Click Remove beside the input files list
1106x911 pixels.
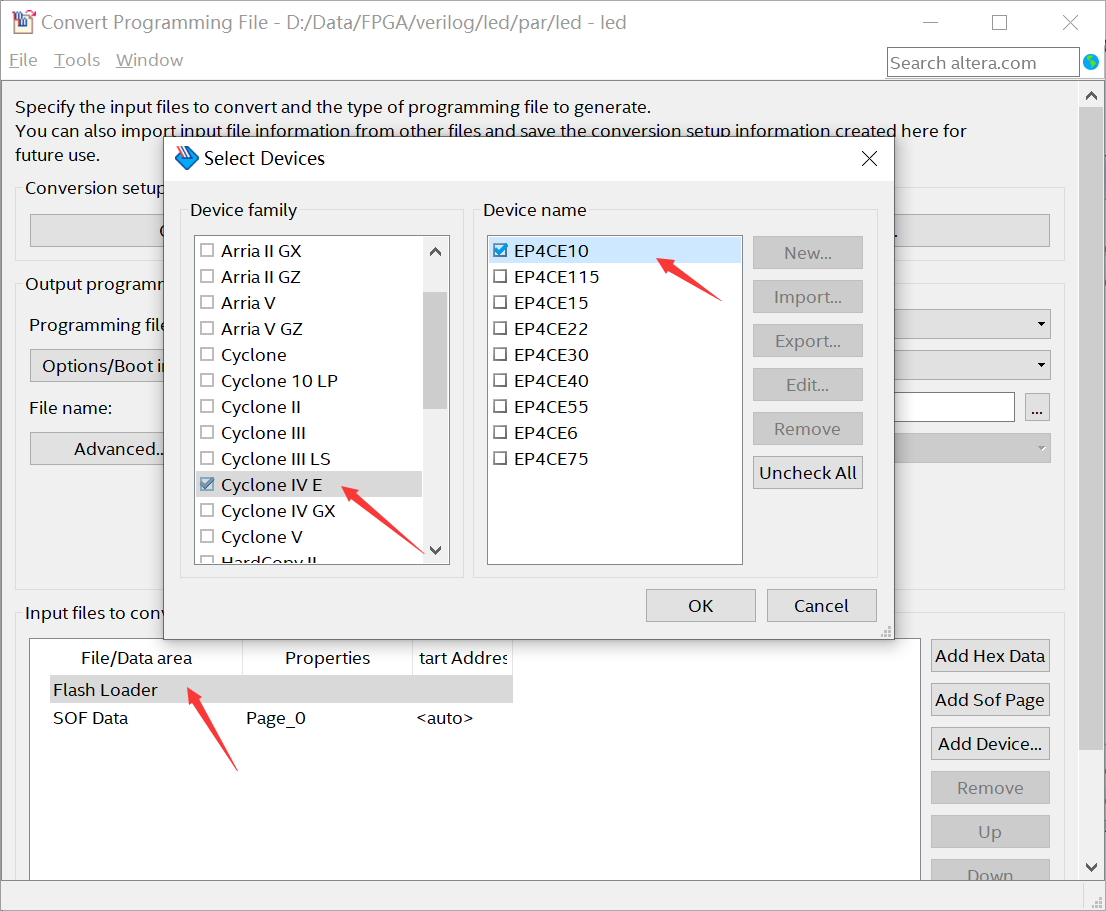(990, 788)
